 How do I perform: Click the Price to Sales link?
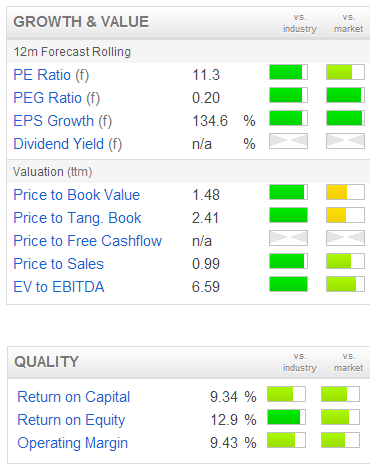click(59, 264)
